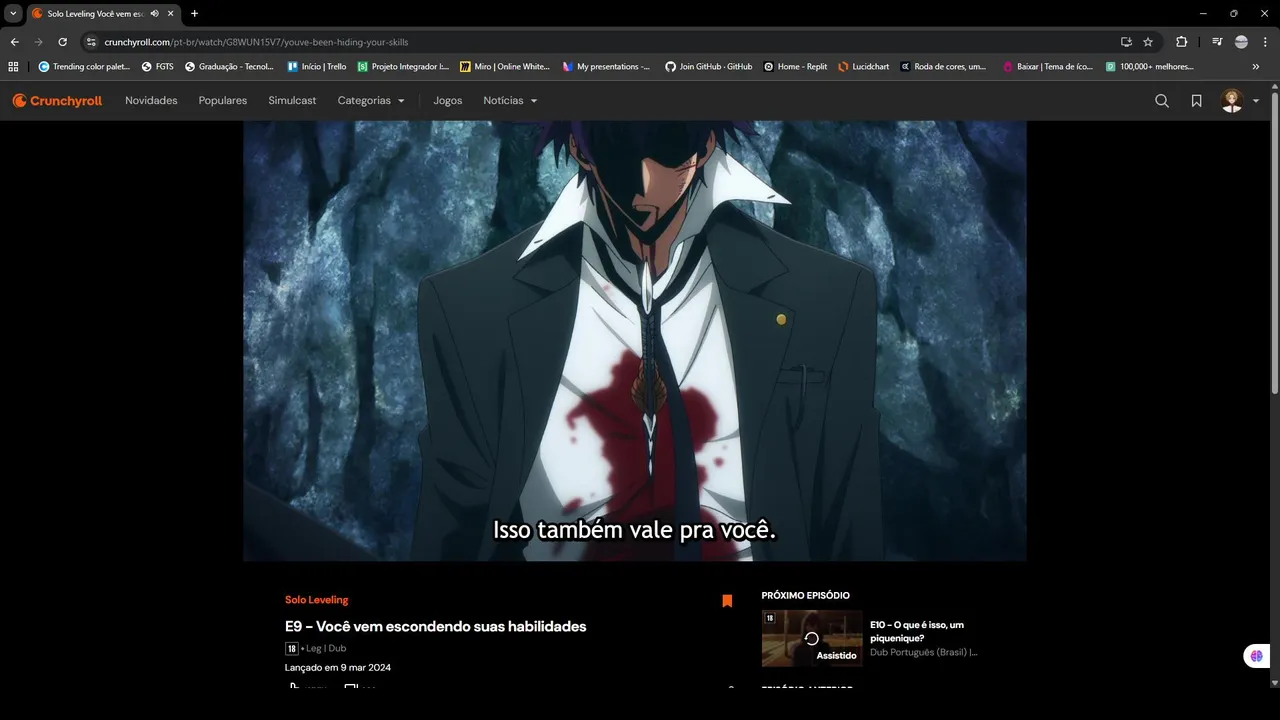Open the 100,000+ melhores bookmark
Screen dimensions: 1280x720
1150,67
